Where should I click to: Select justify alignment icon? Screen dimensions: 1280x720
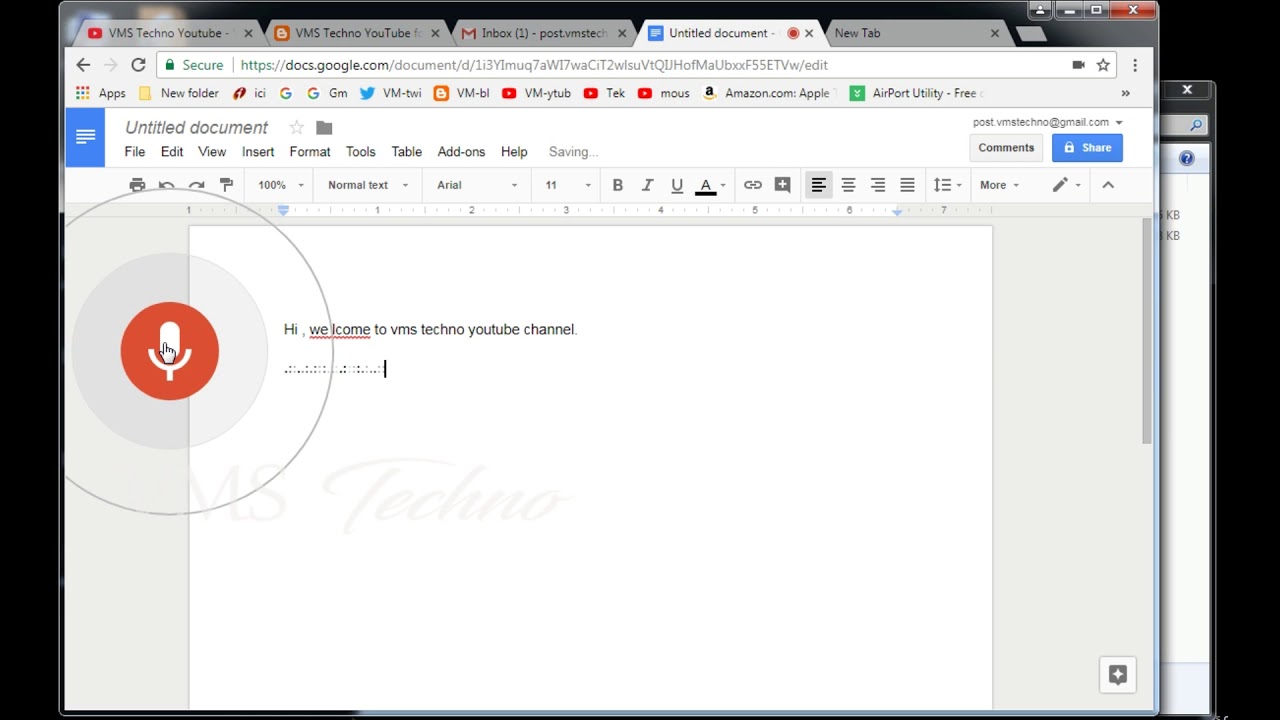(x=907, y=185)
